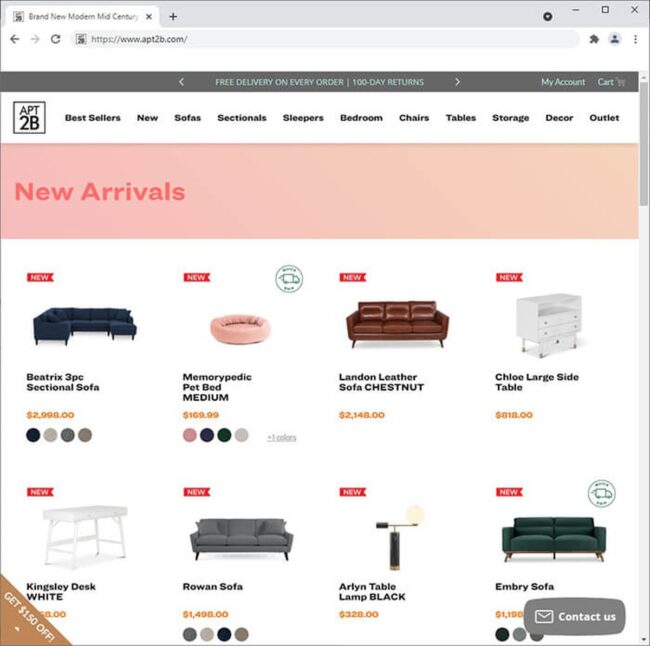Click quick ship truck badge on Pet Bed

(x=289, y=278)
